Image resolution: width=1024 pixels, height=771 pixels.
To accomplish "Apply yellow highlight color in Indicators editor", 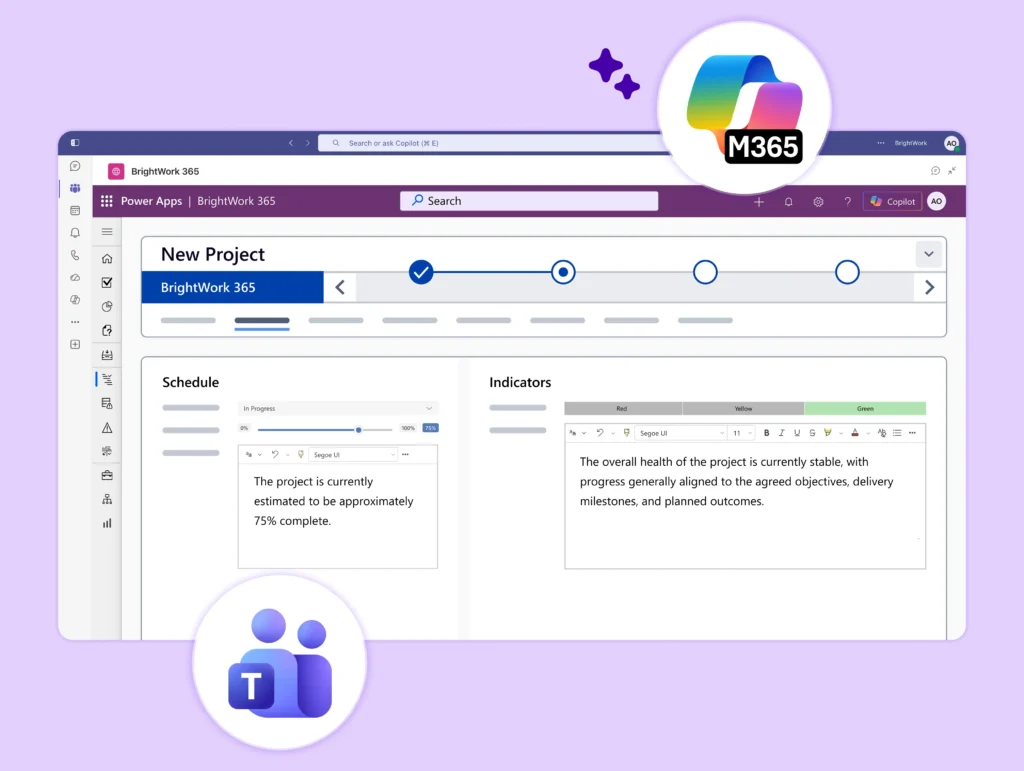I will tap(827, 433).
